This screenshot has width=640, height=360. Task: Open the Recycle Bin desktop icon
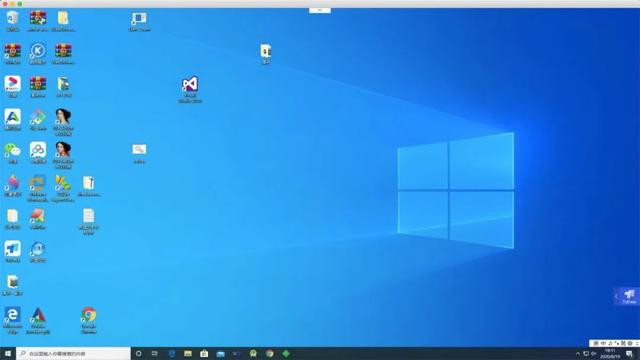coord(13,21)
